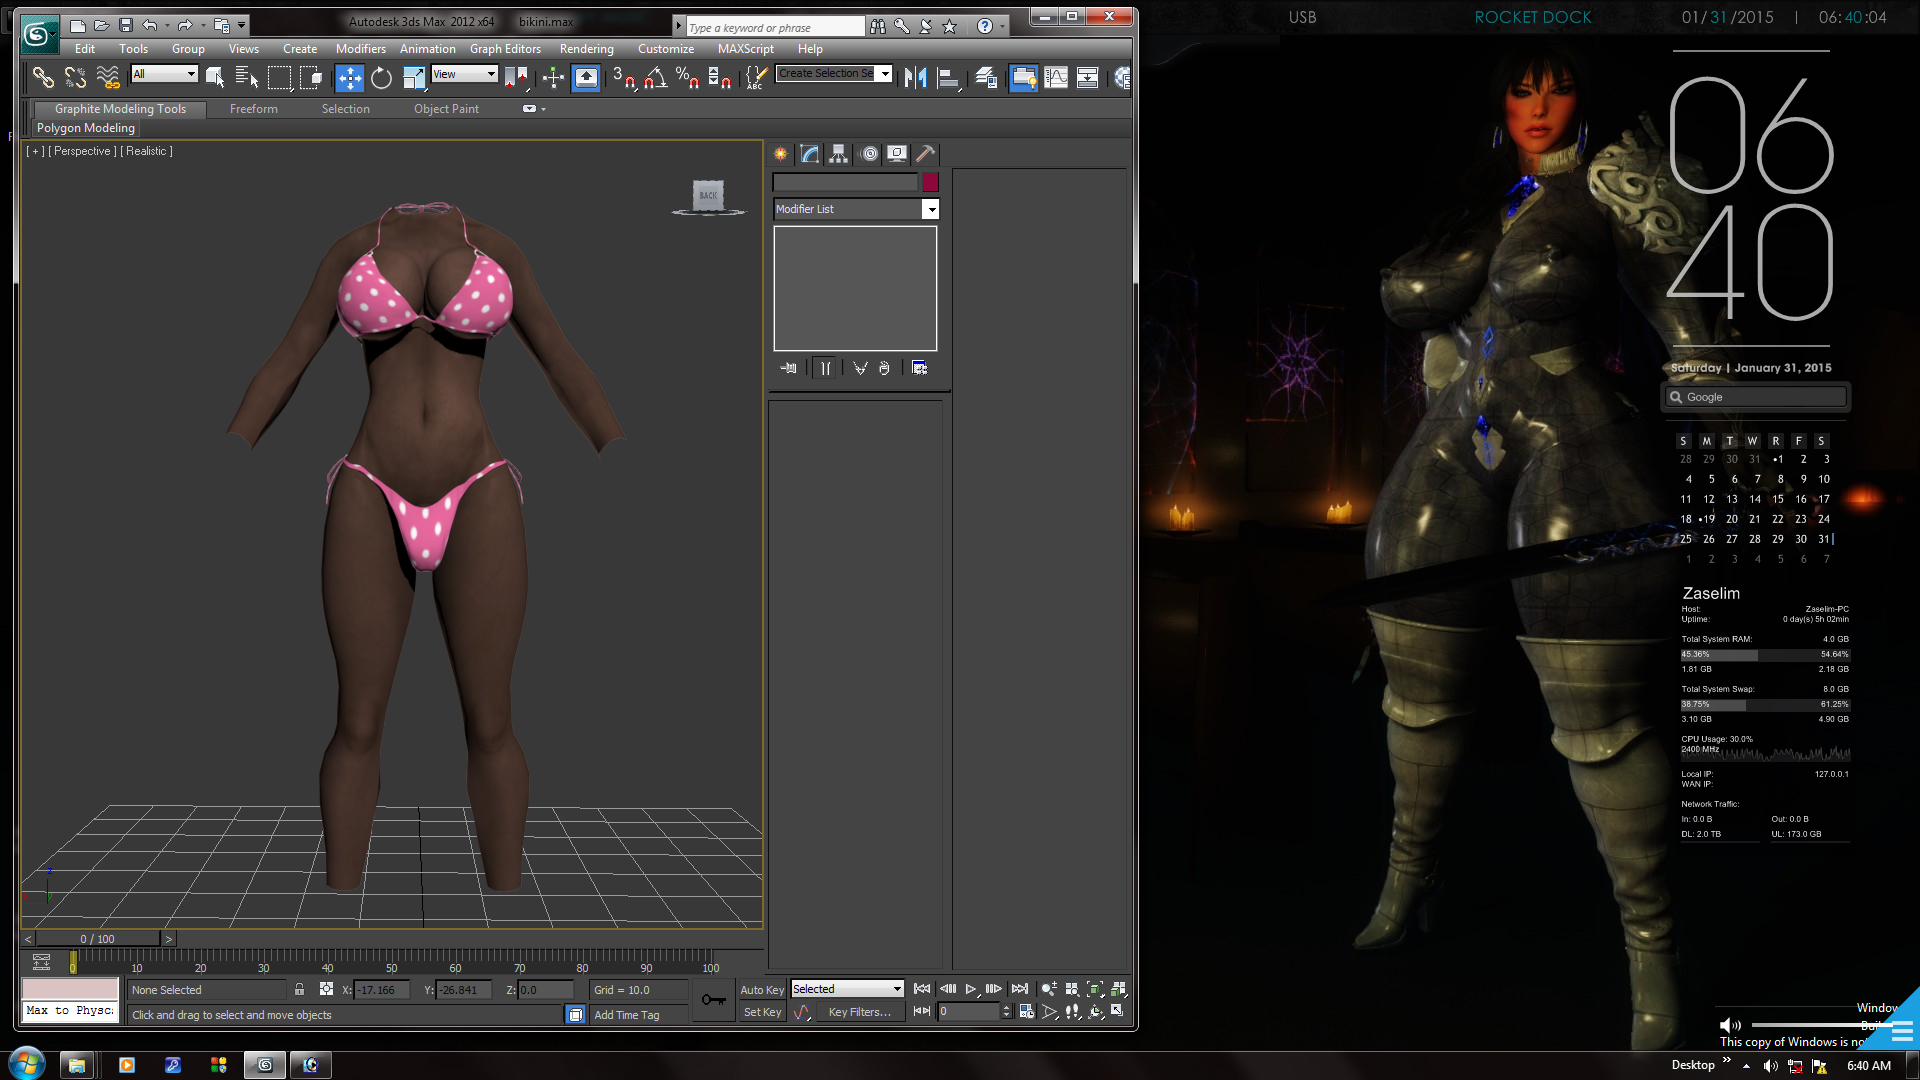The height and width of the screenshot is (1080, 1920).
Task: Activate Select and Scale tool
Action: click(414, 77)
